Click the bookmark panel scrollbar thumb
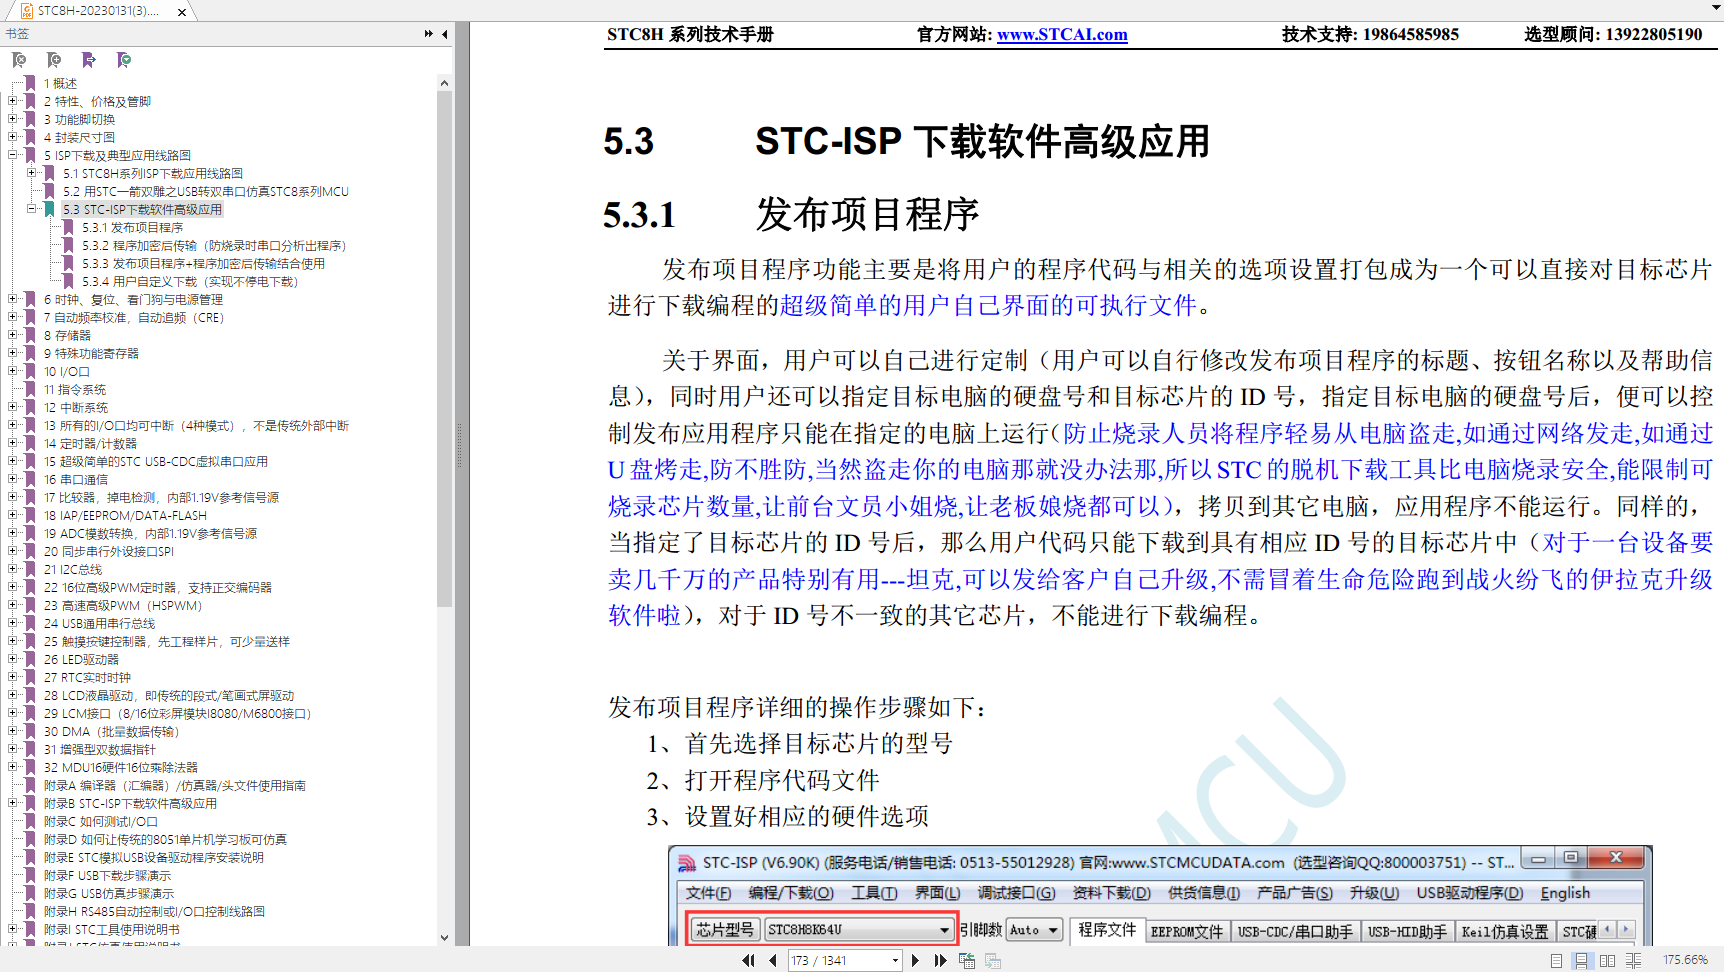The width and height of the screenshot is (1724, 972). pyautogui.click(x=444, y=348)
